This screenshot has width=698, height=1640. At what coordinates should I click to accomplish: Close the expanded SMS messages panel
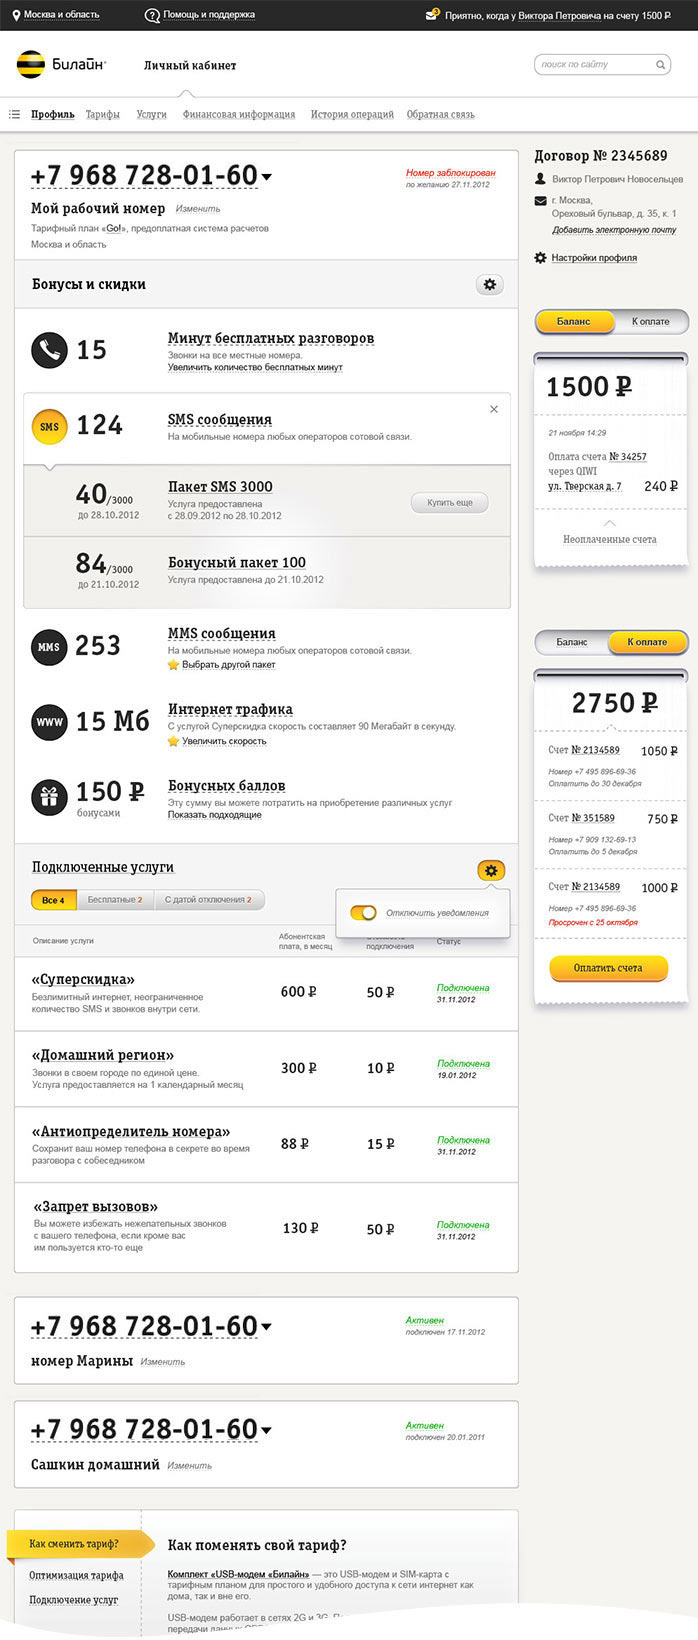494,409
